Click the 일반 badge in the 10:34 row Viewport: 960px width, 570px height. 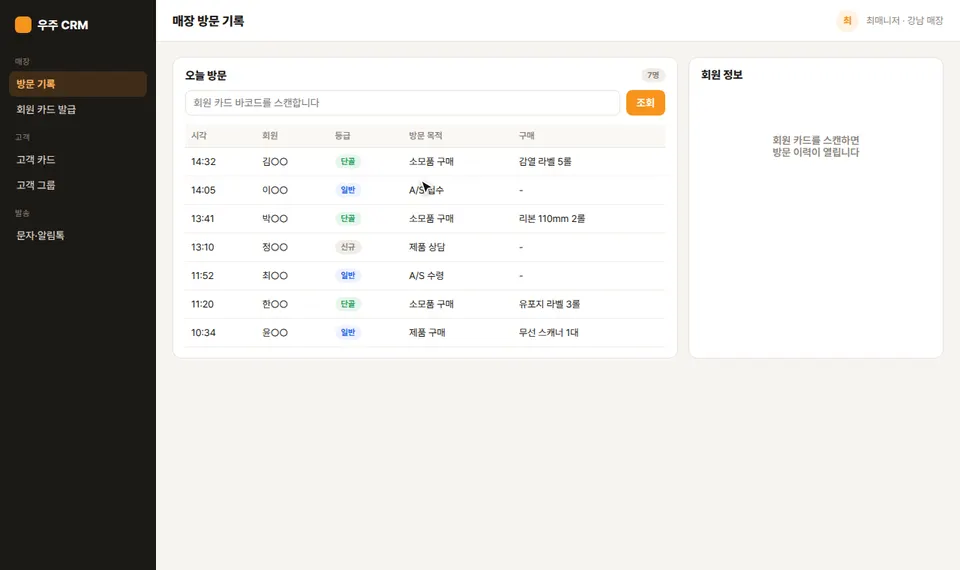coord(348,332)
